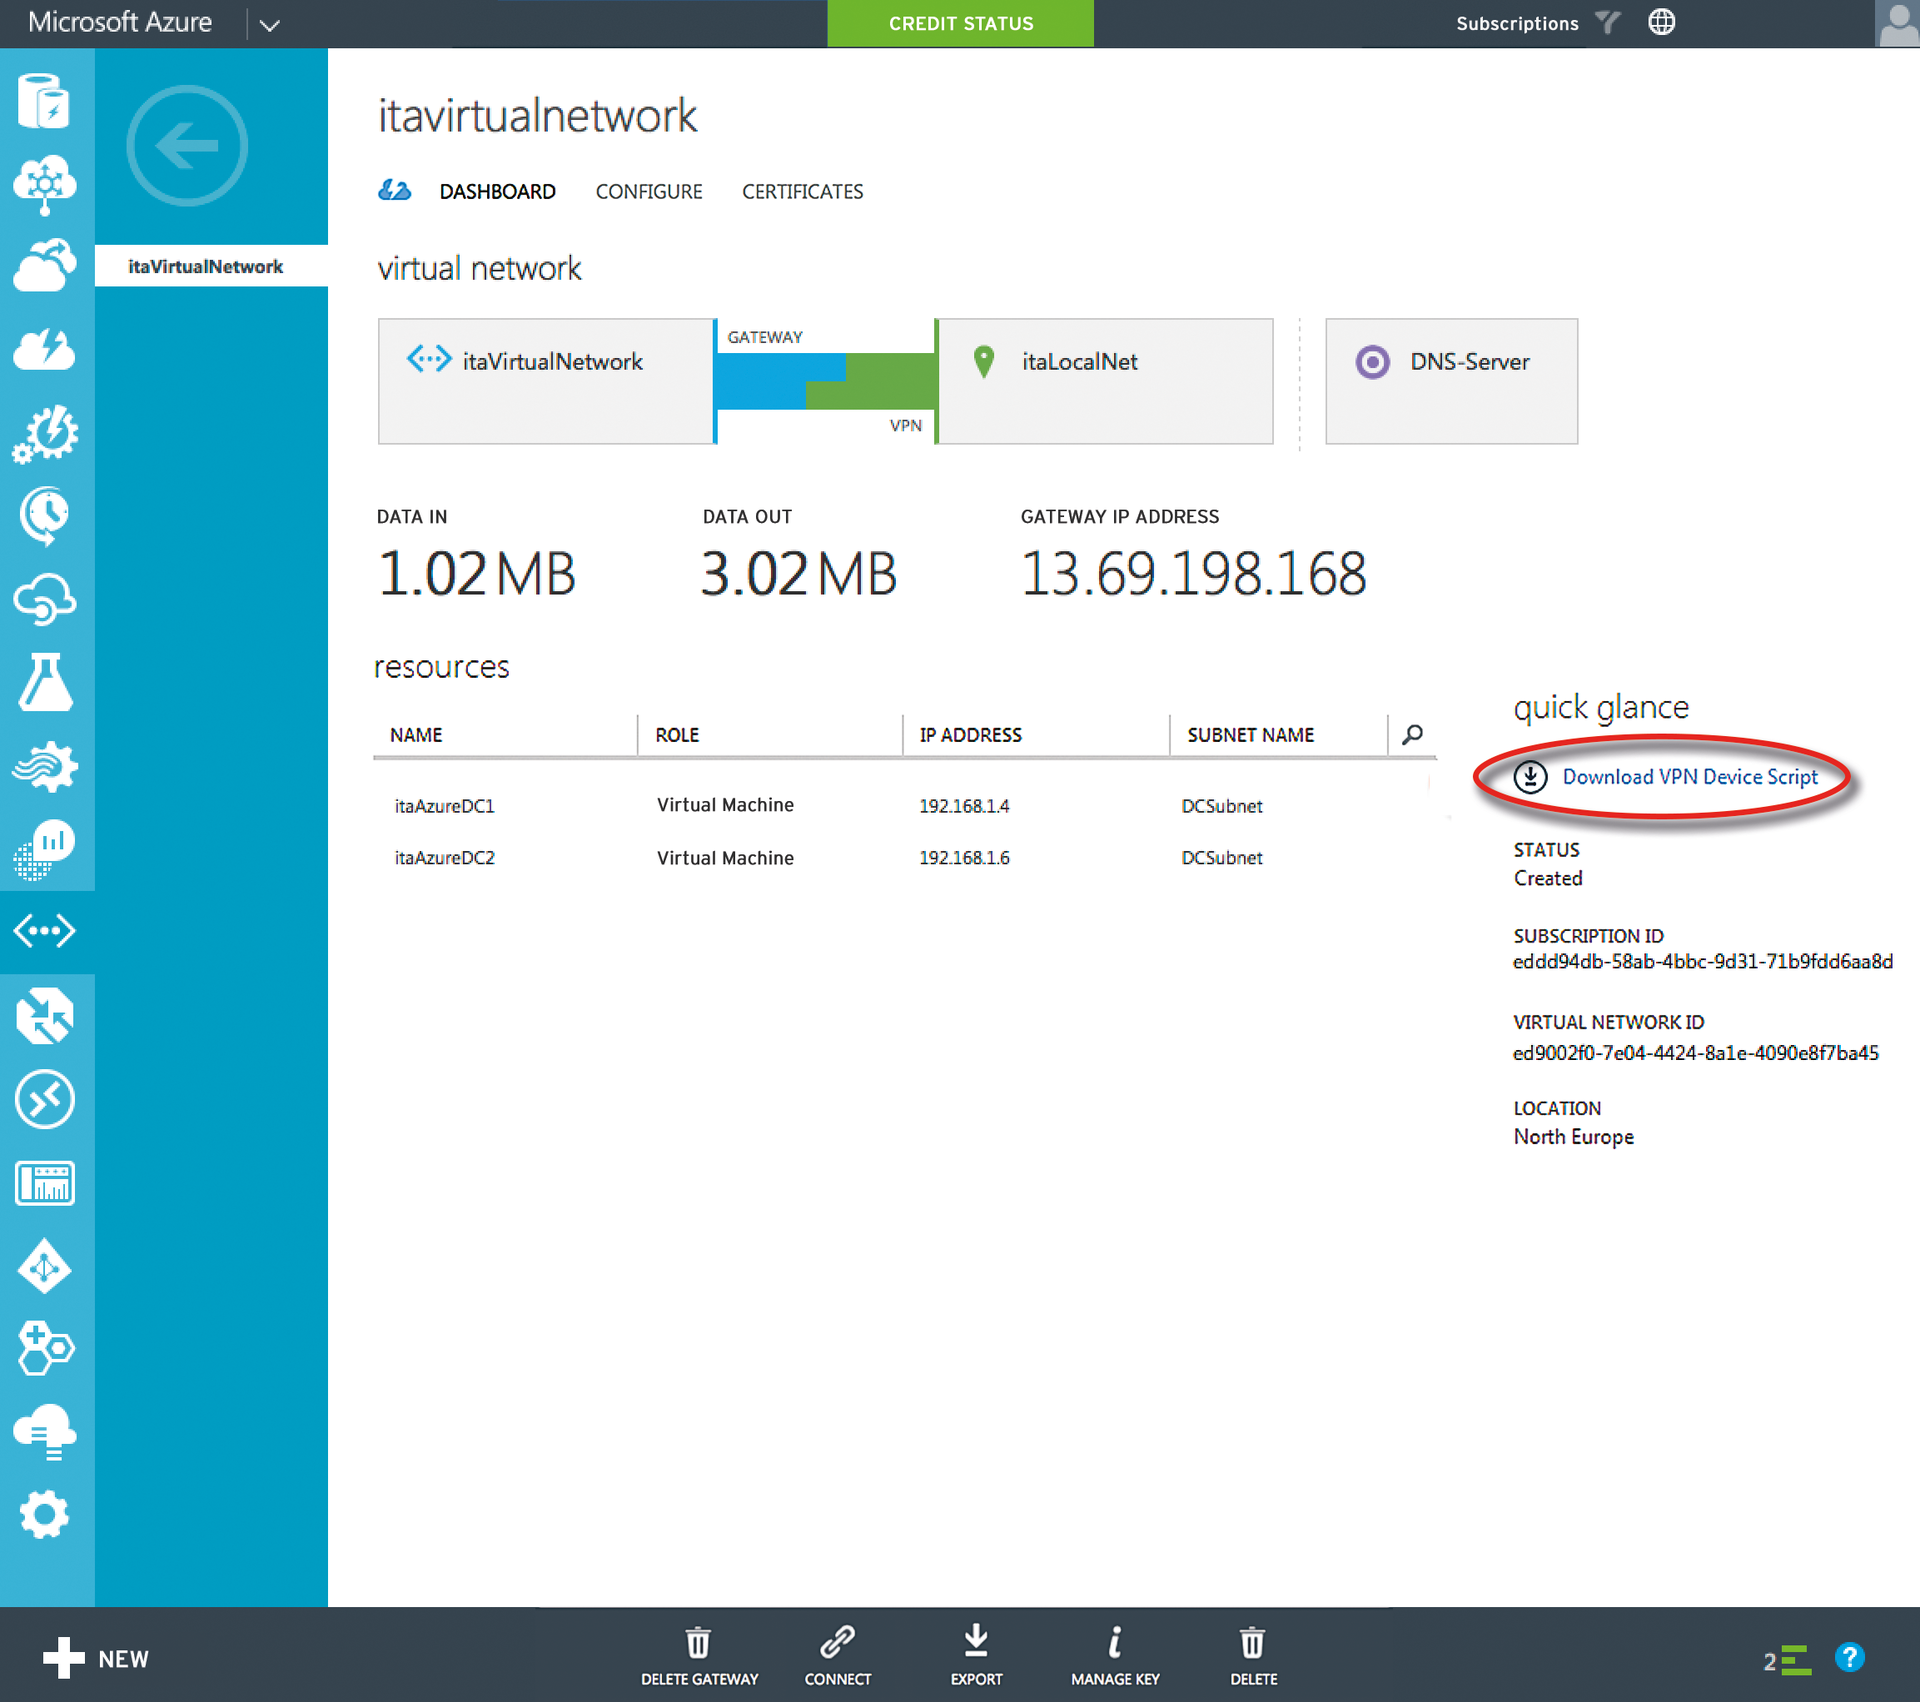
Task: Click the help question mark icon
Action: point(1849,1657)
